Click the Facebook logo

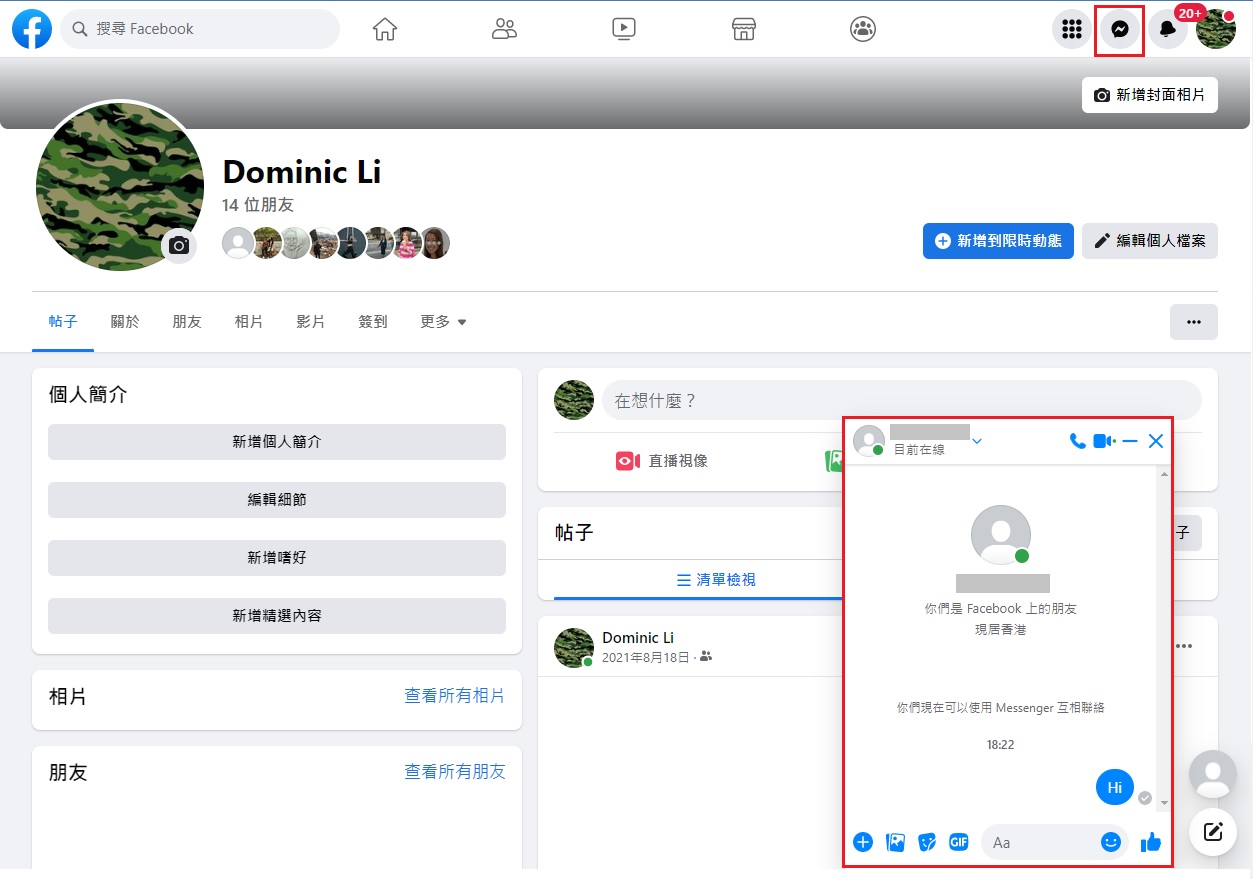(32, 29)
